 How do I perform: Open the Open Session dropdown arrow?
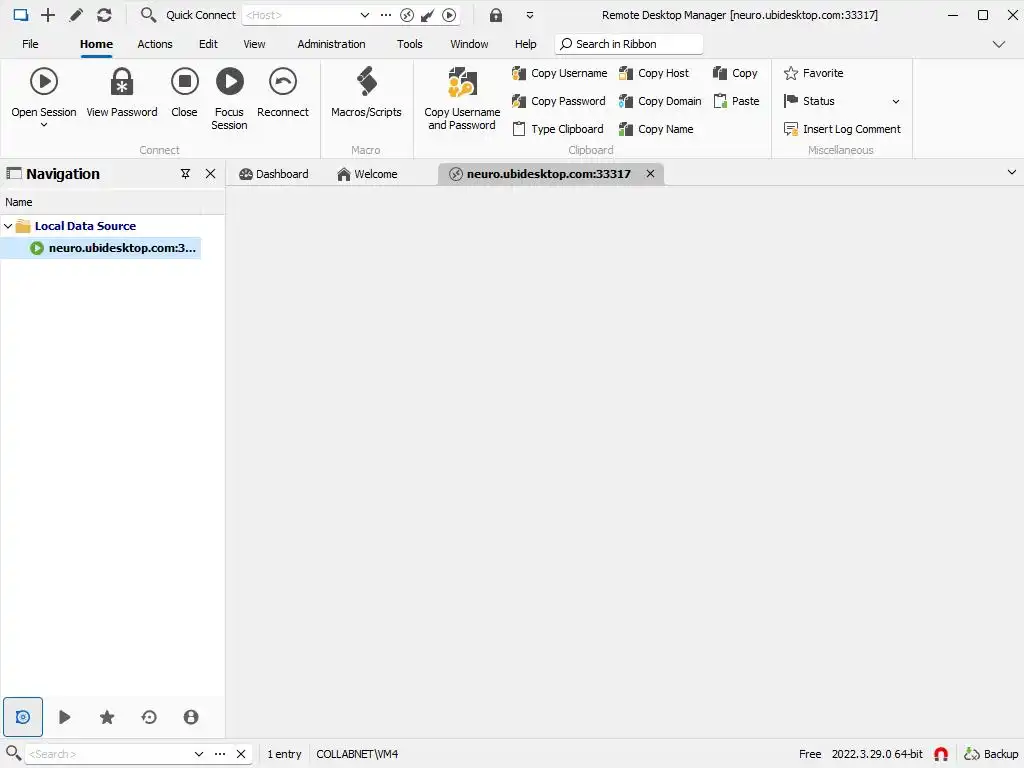44,125
